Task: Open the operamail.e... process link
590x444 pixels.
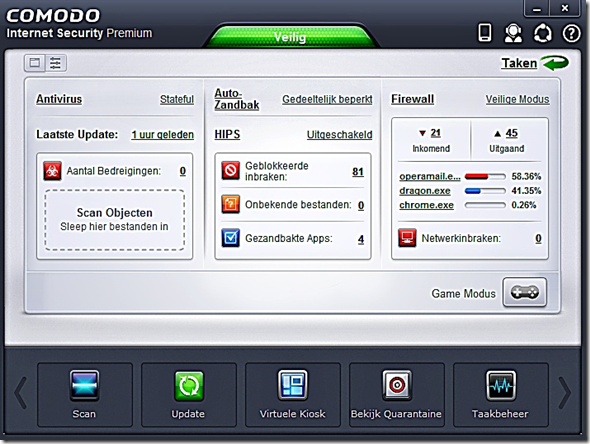Action: 430,176
